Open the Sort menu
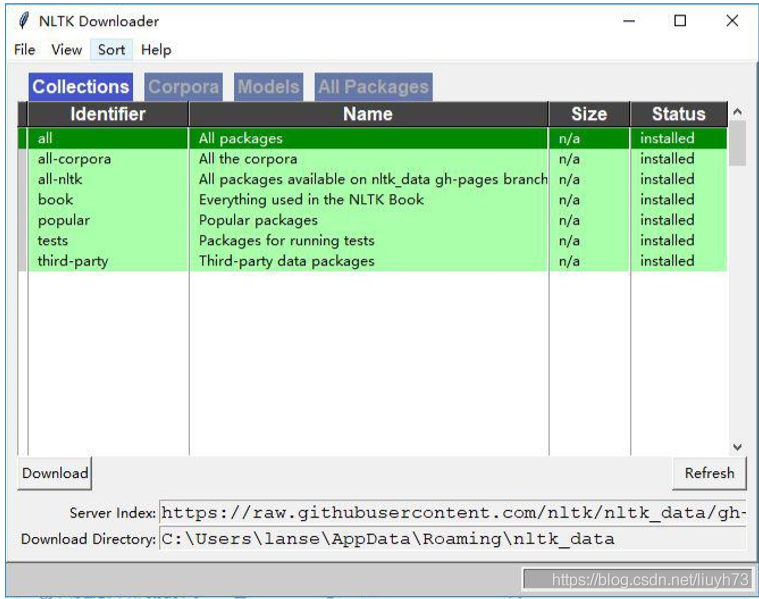The image size is (759, 599). point(111,50)
